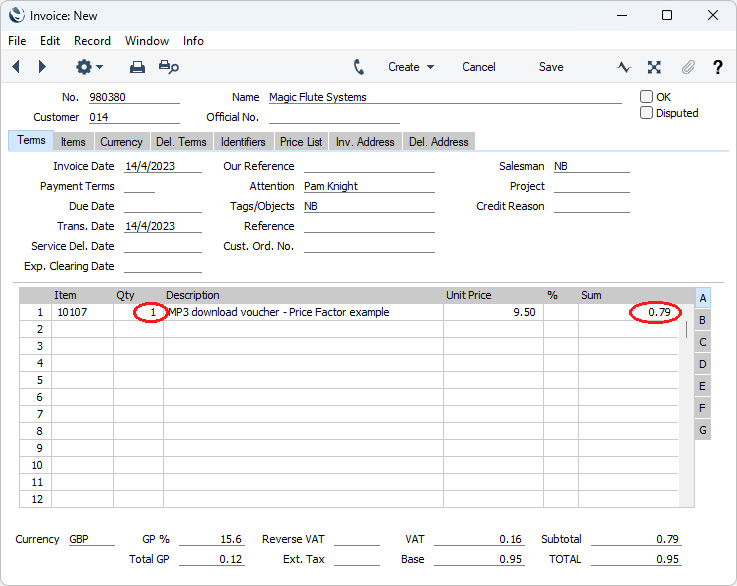Switch to the Price List tab

[301, 142]
